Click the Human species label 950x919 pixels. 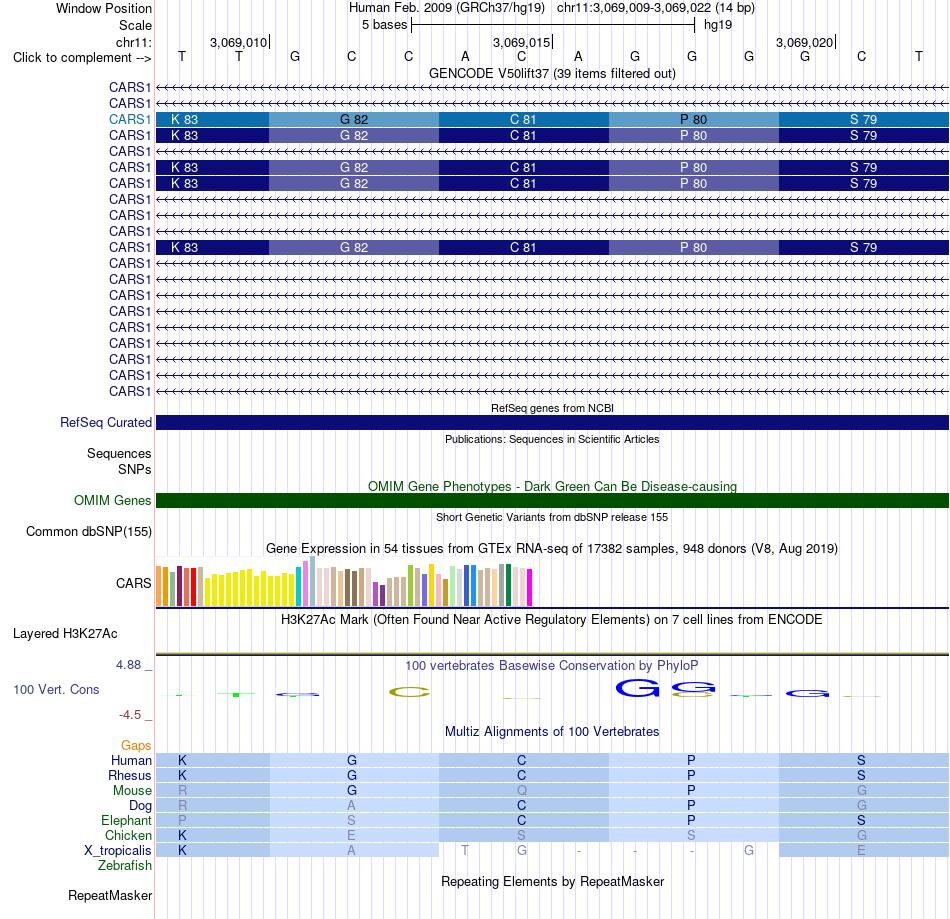coord(131,760)
